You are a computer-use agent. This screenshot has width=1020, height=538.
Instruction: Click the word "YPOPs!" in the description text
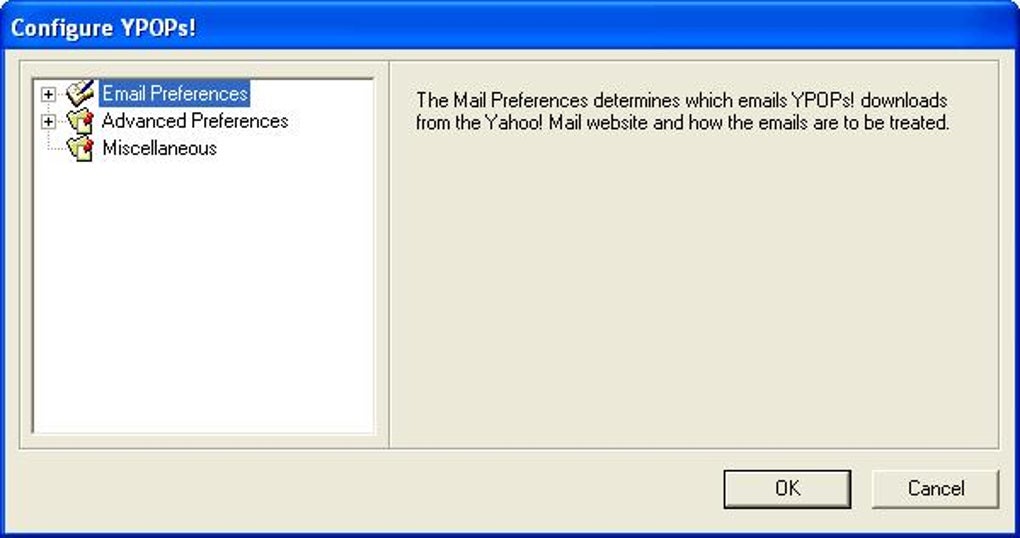pos(823,101)
